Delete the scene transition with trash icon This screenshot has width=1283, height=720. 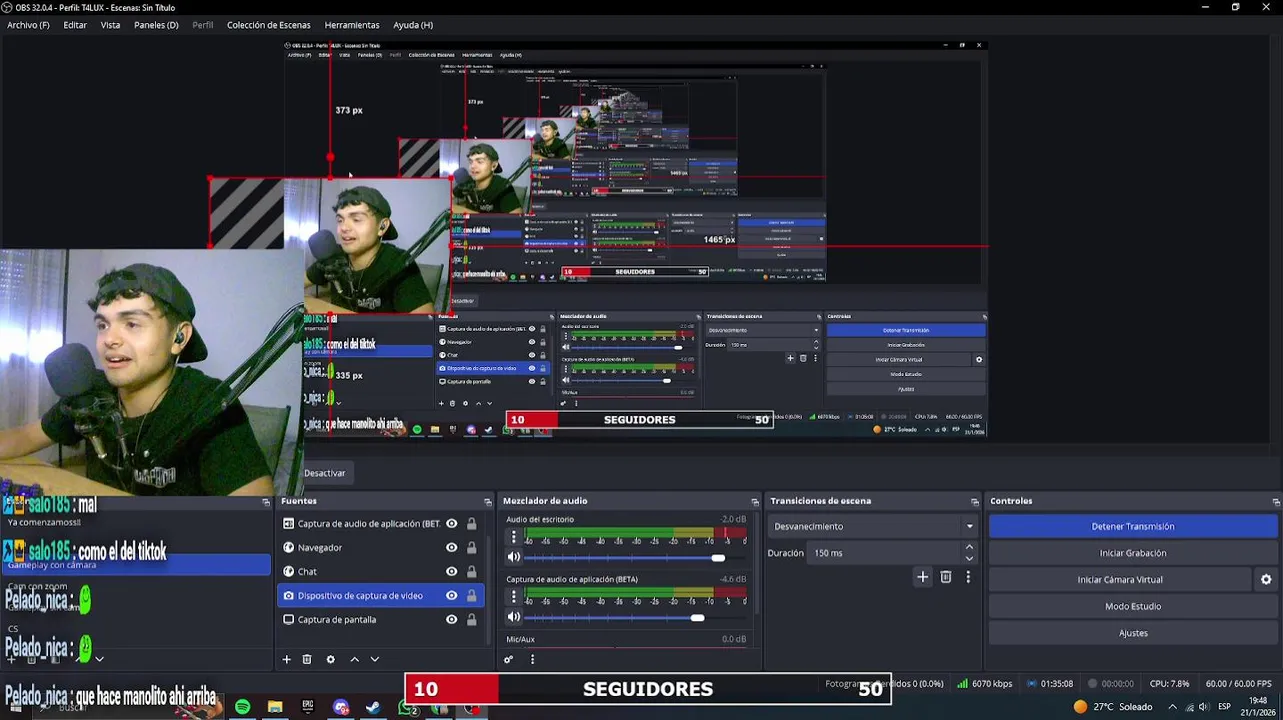946,577
